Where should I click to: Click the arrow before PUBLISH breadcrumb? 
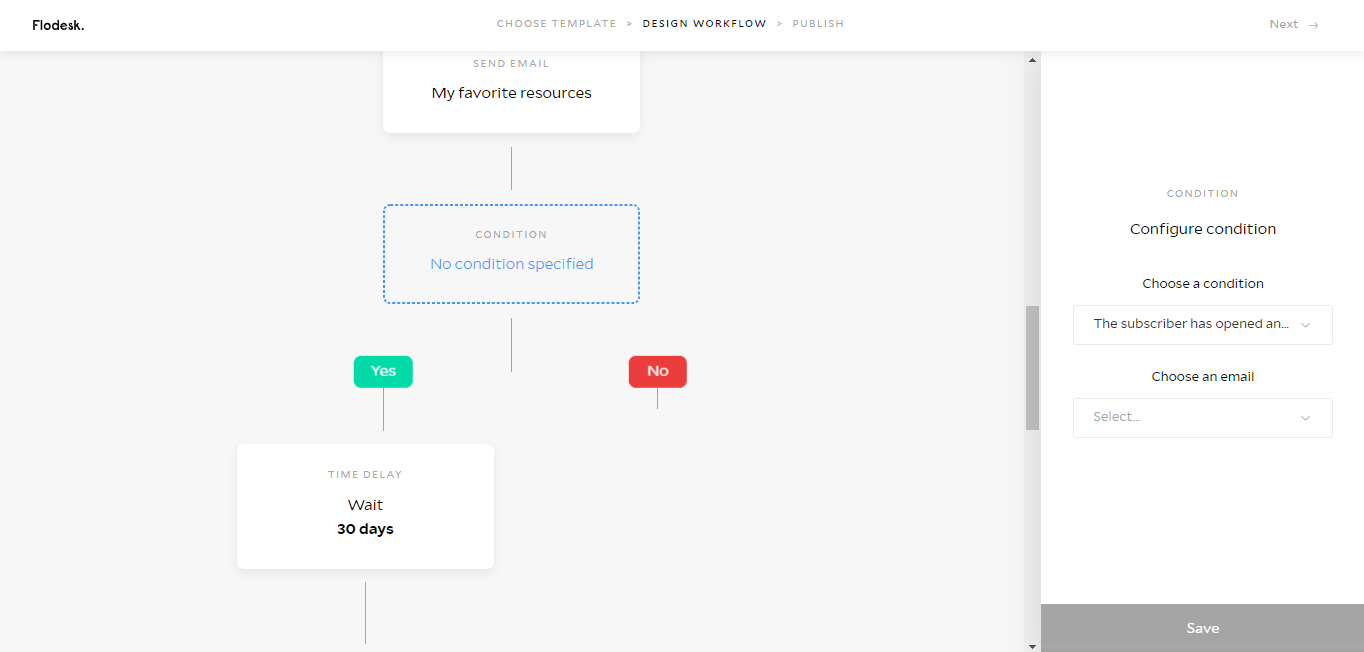(x=779, y=23)
